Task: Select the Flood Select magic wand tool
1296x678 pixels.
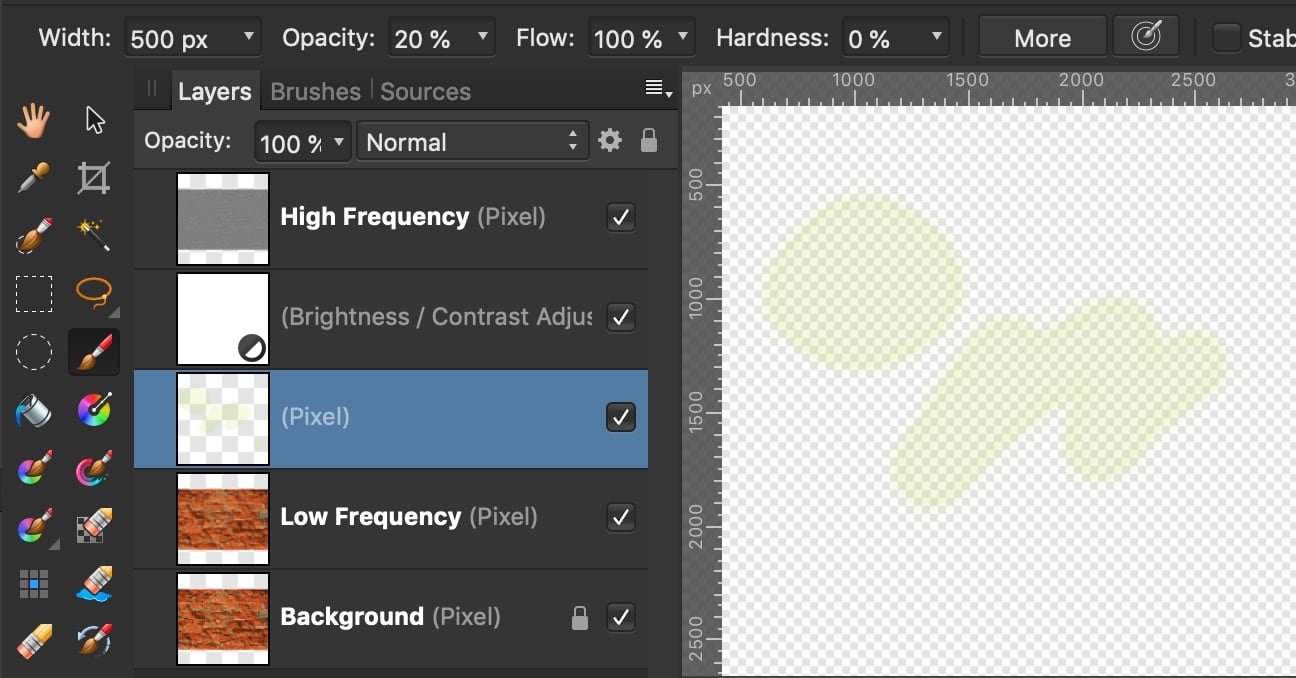Action: [x=93, y=235]
